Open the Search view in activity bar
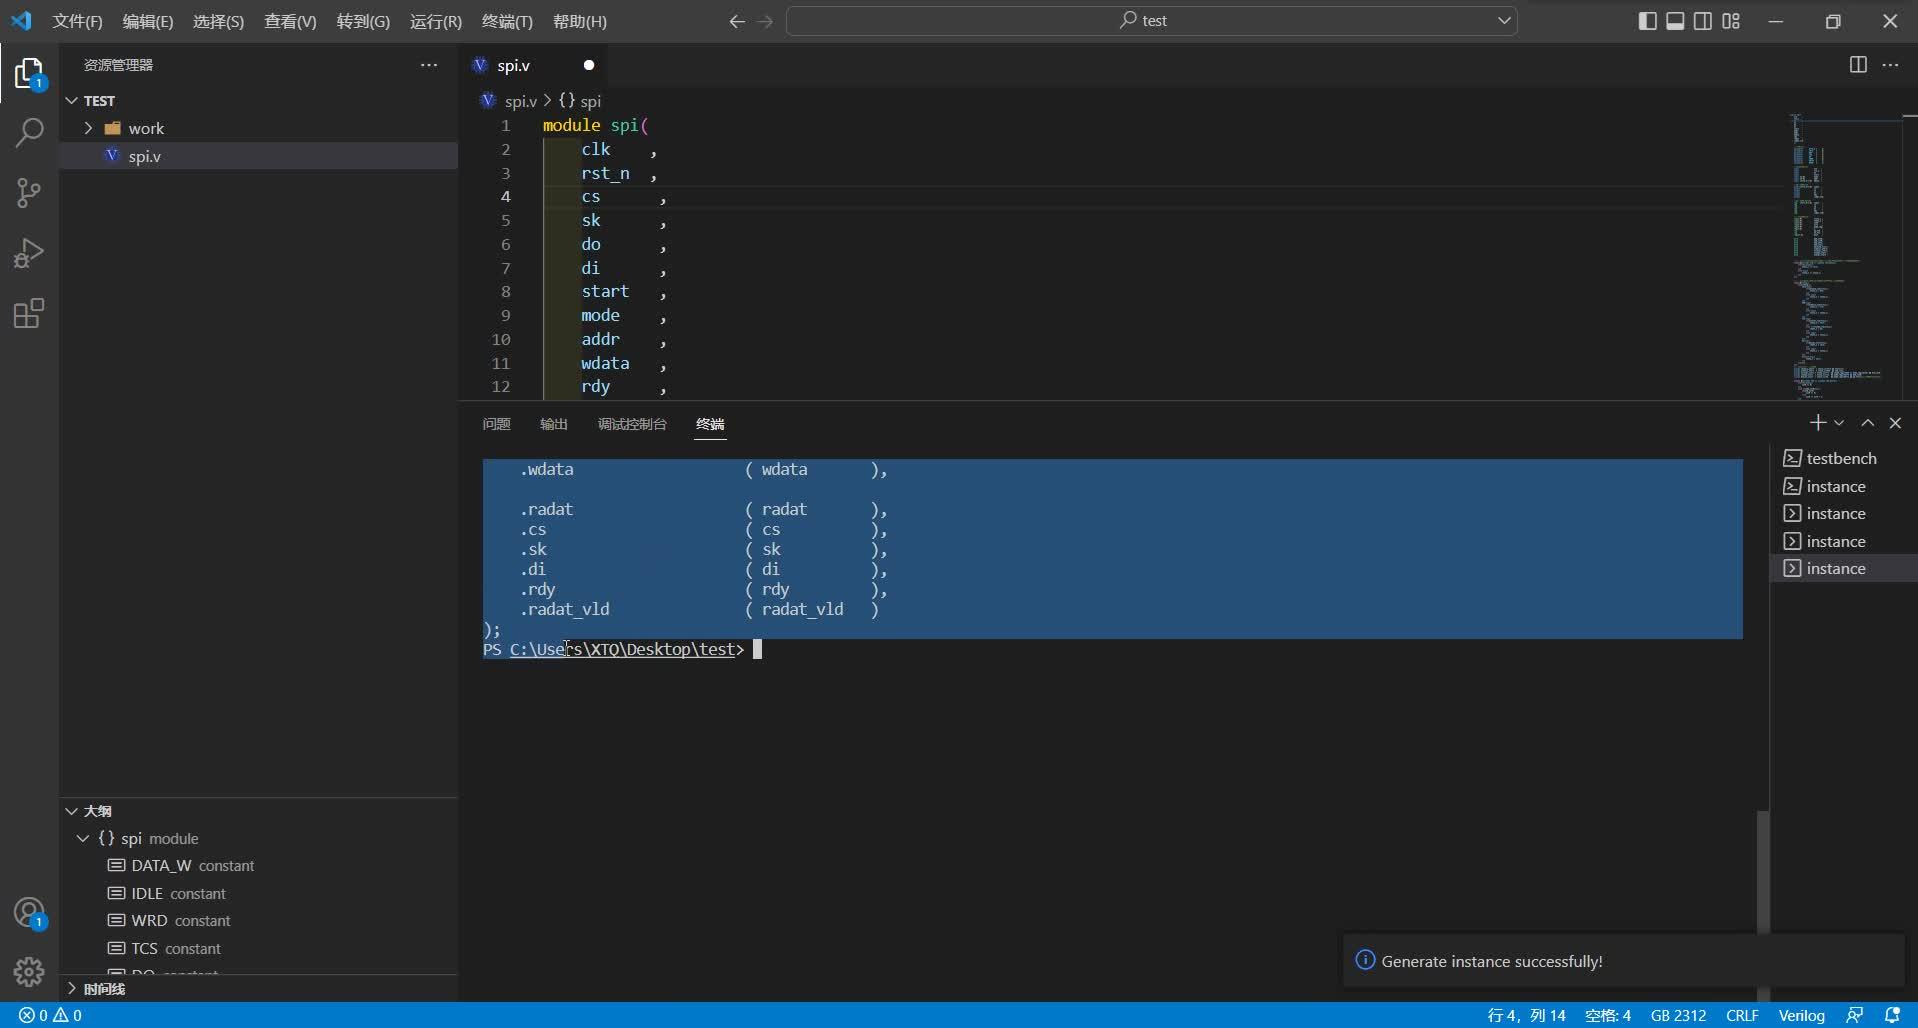Image resolution: width=1918 pixels, height=1028 pixels. (x=29, y=132)
